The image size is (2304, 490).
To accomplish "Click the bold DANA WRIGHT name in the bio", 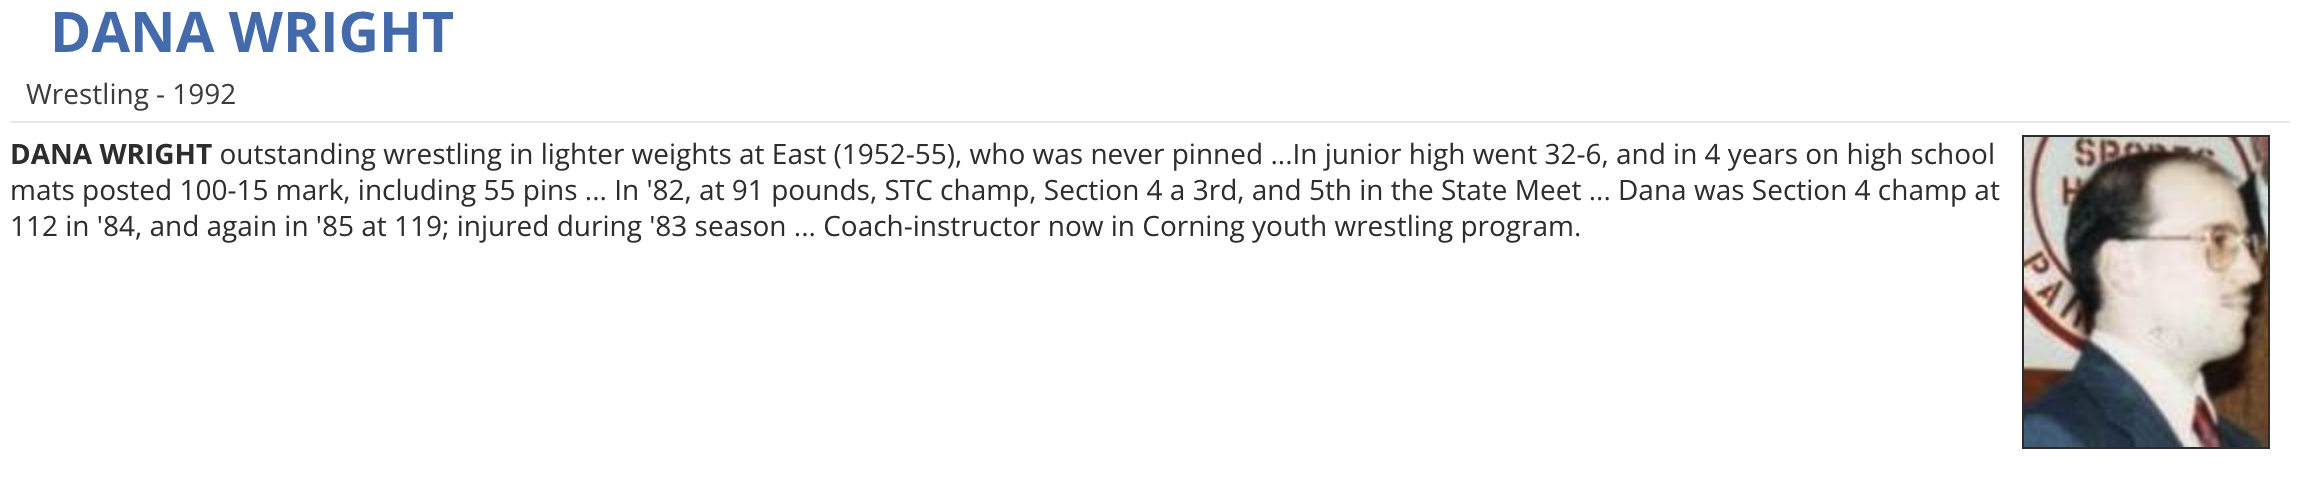I will coord(111,155).
